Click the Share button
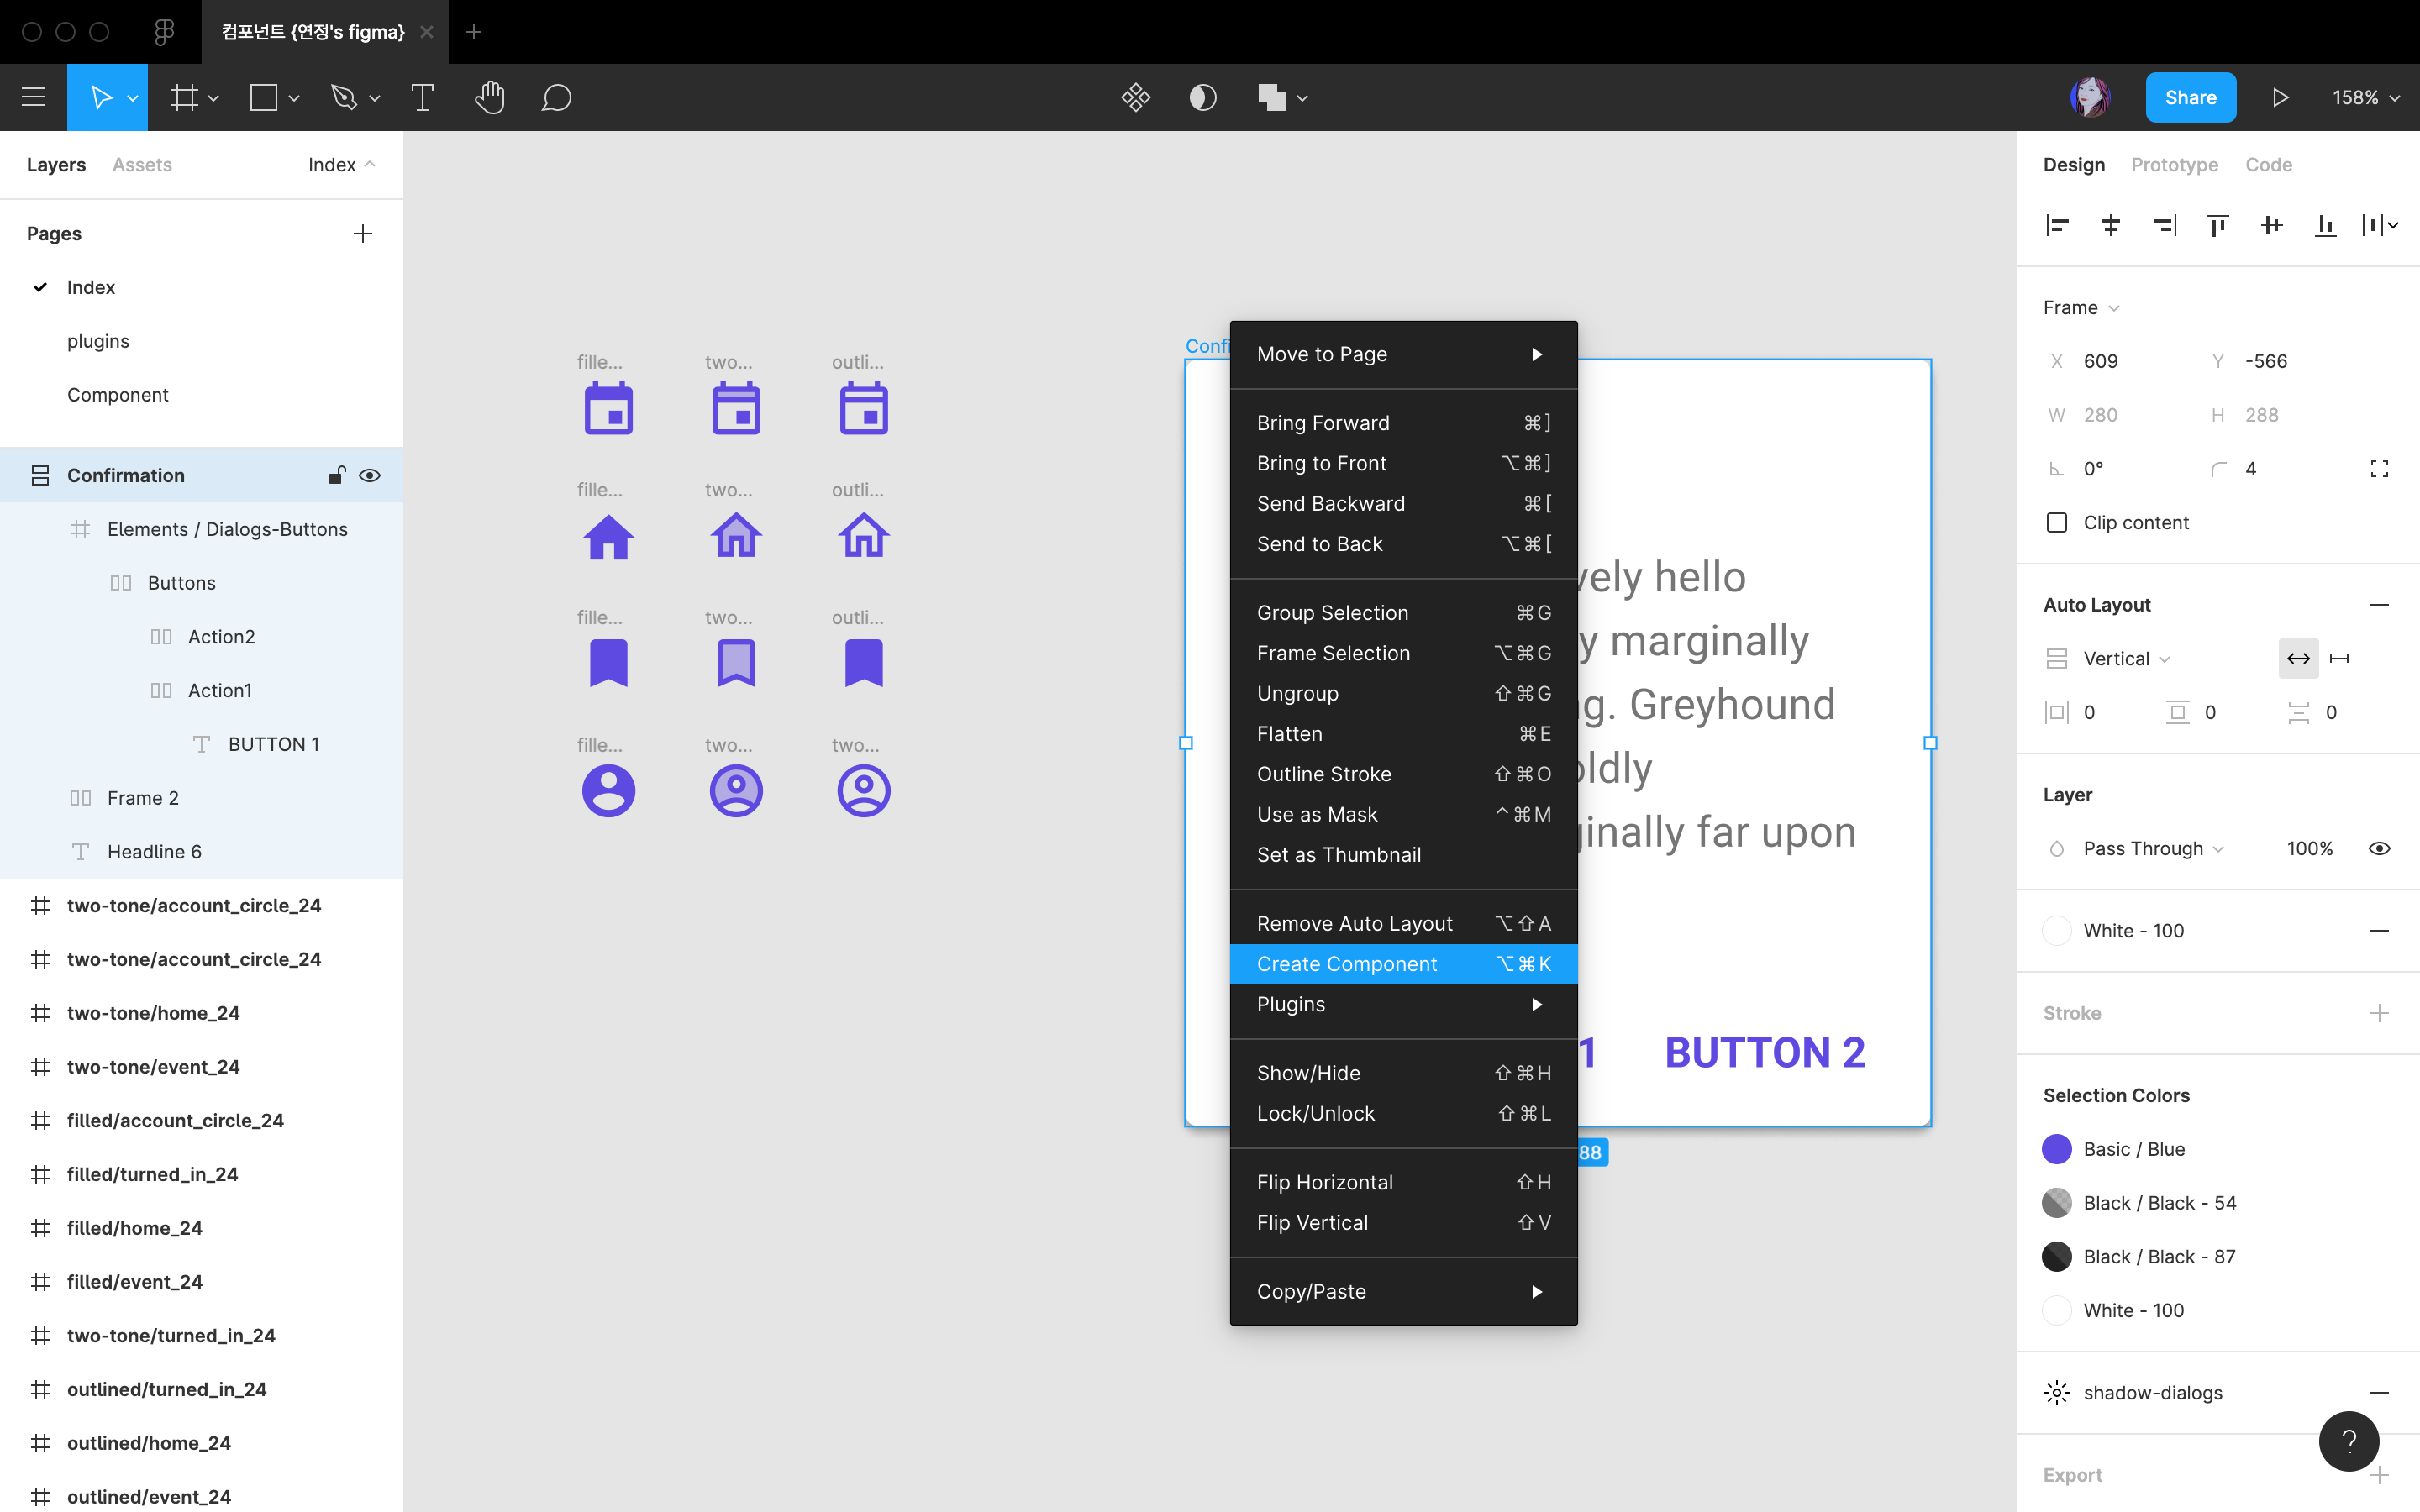Image resolution: width=2420 pixels, height=1512 pixels. click(2190, 97)
